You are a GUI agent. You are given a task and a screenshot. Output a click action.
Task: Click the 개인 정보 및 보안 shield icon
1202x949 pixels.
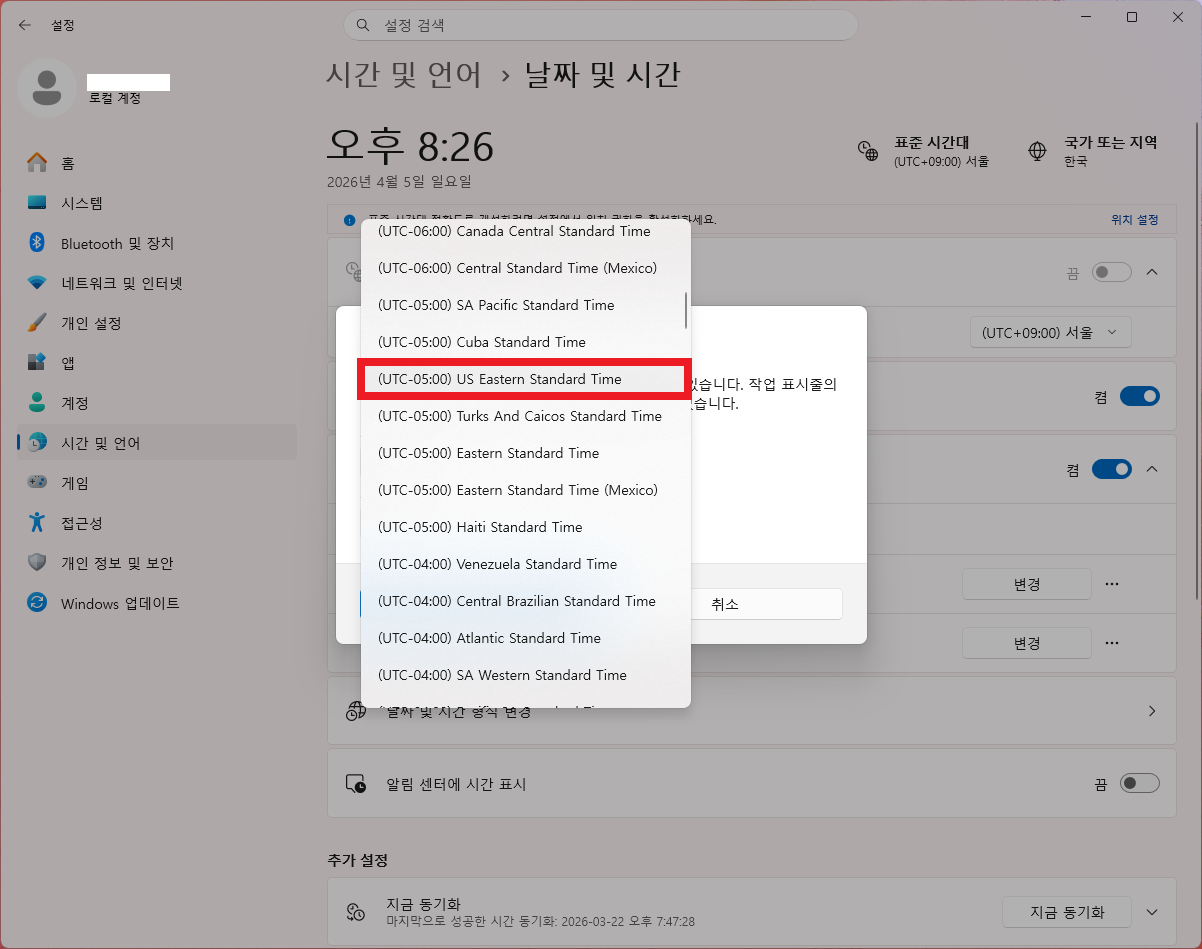pos(37,563)
